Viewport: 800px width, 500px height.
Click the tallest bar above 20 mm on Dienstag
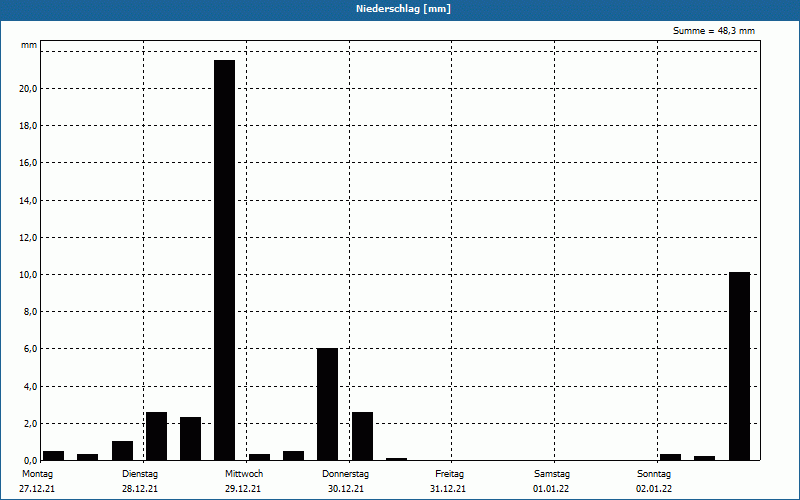point(224,260)
